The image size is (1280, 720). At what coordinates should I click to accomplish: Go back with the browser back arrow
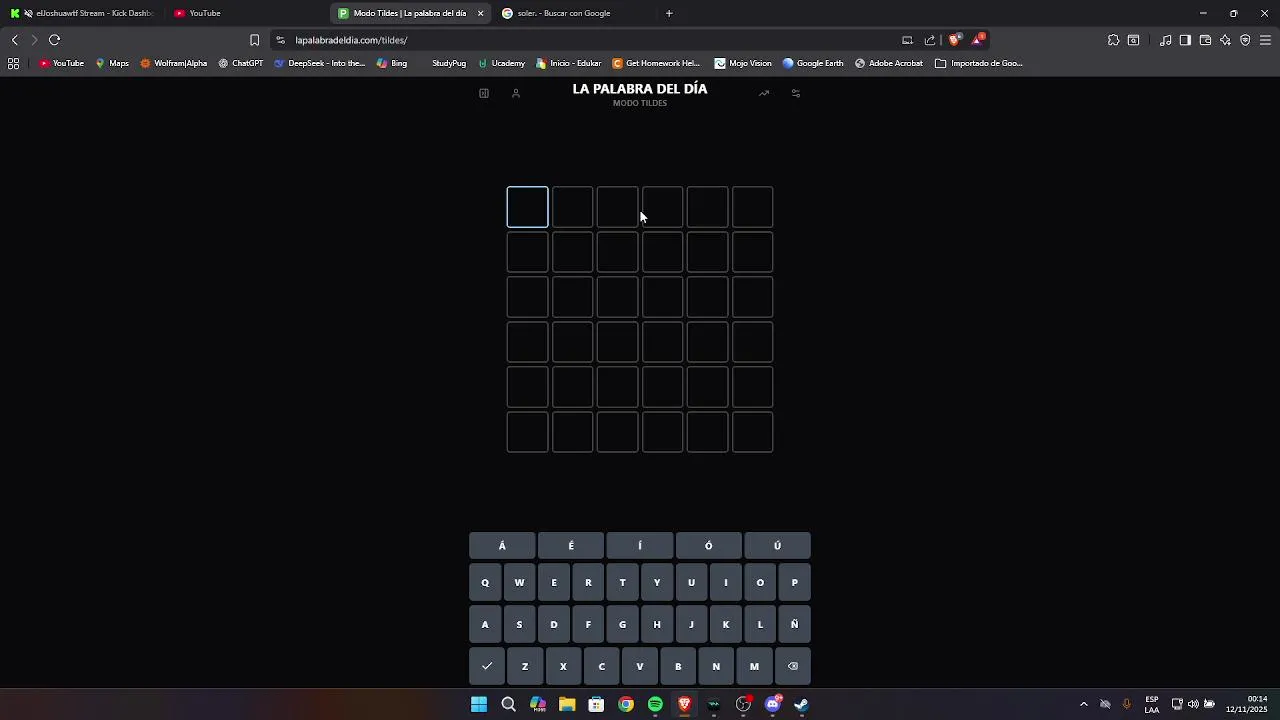point(14,40)
